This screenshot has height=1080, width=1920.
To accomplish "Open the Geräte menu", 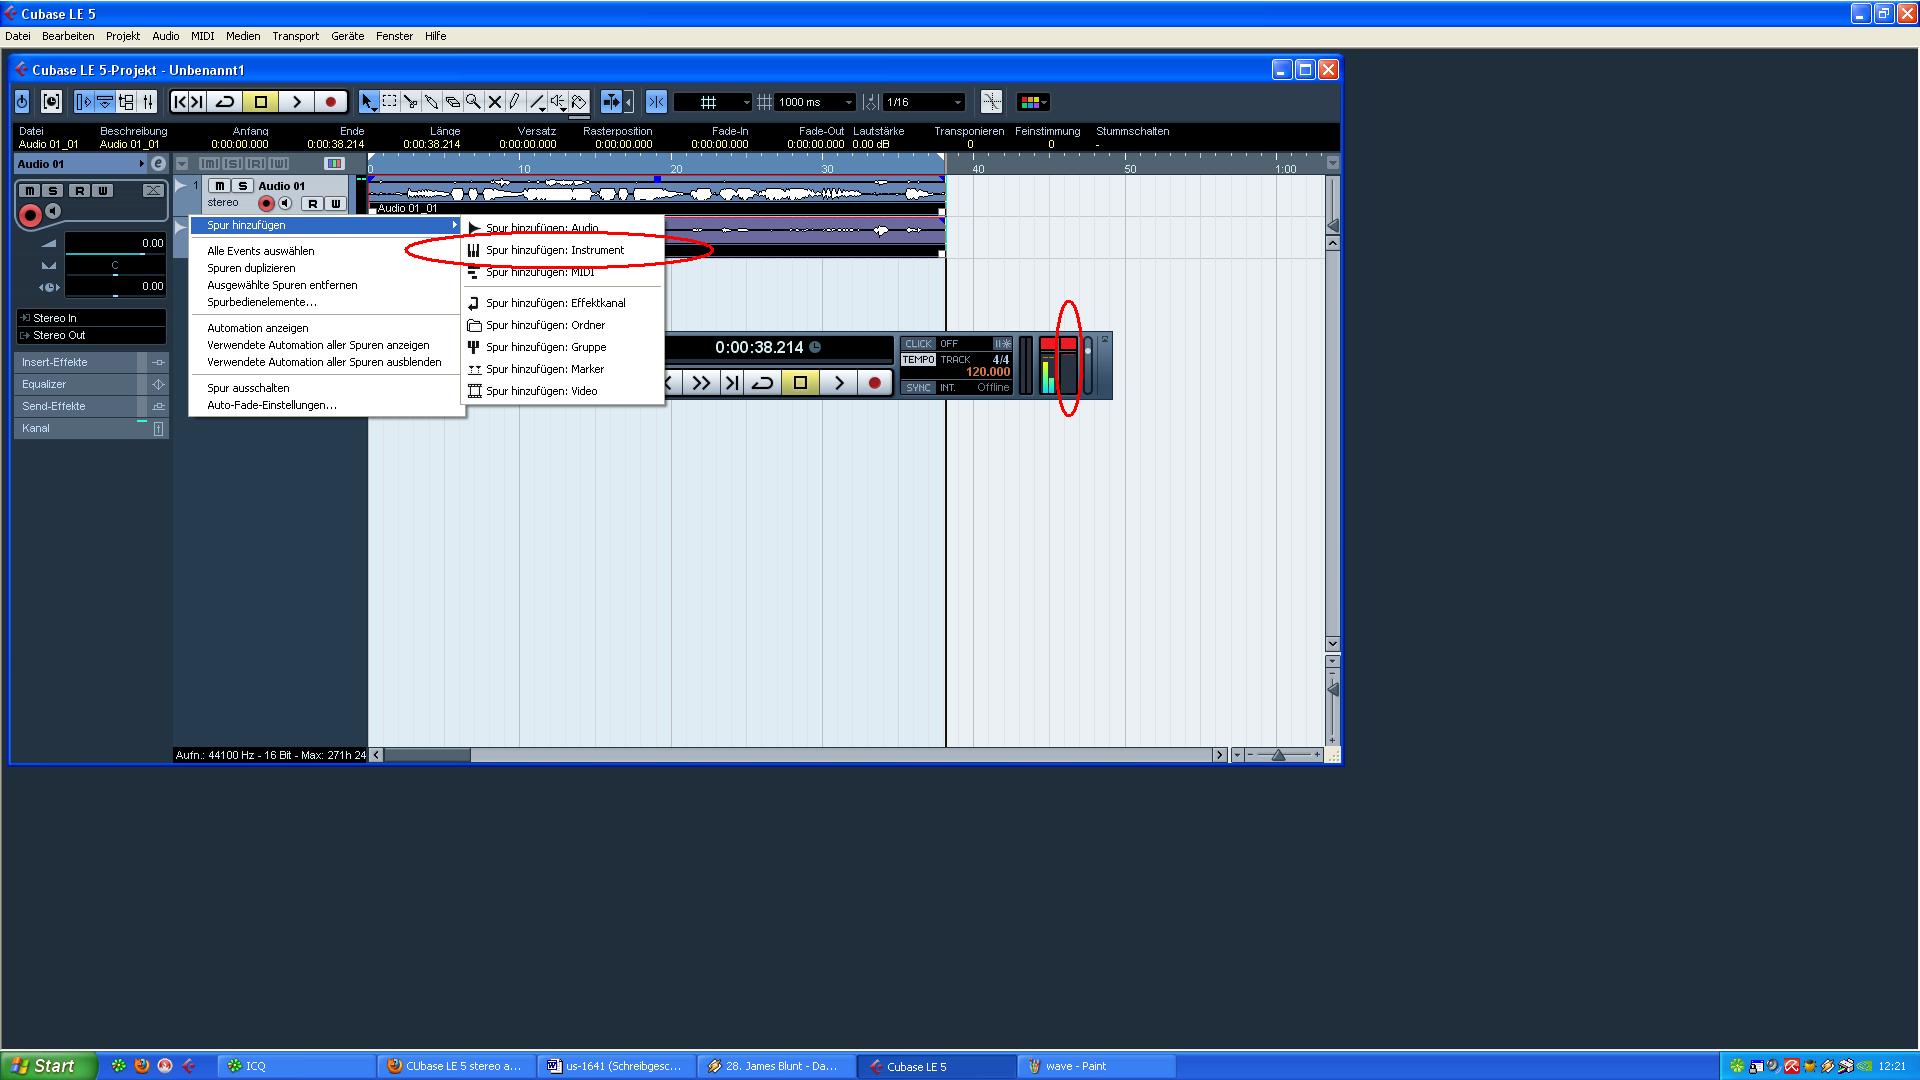I will (x=348, y=36).
